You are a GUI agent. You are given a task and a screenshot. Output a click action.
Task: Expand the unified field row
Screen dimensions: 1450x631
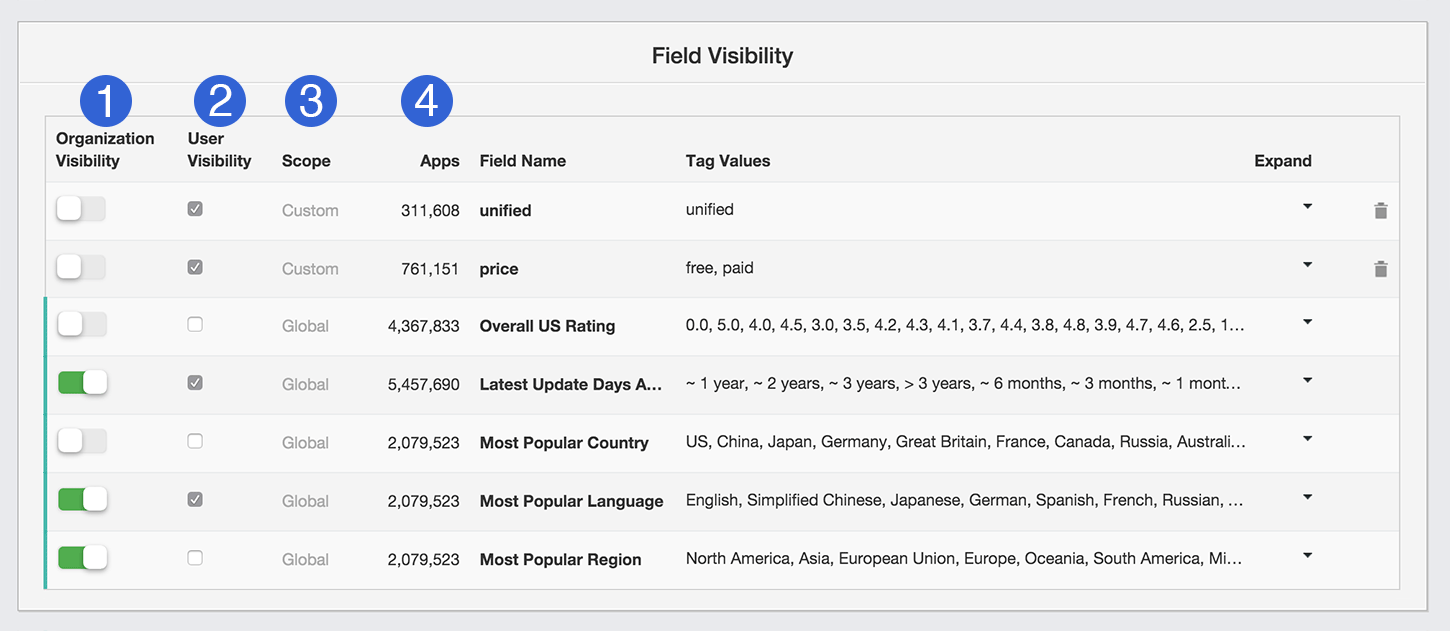click(x=1307, y=207)
